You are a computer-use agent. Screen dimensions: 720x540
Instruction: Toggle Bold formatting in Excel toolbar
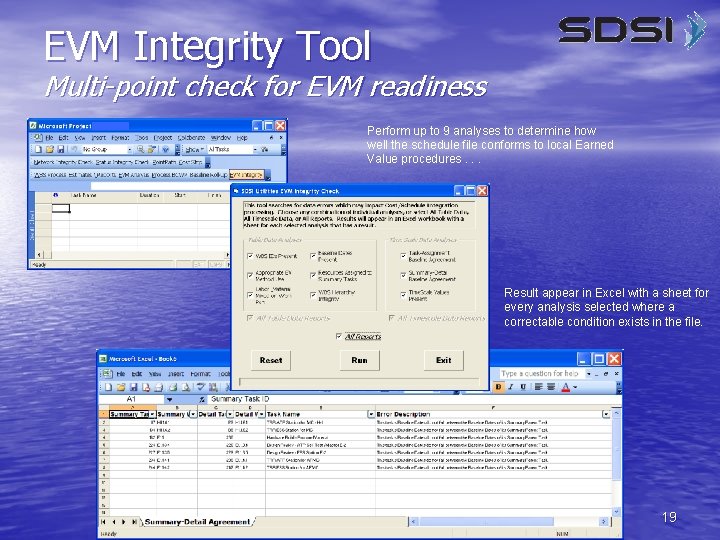(498, 387)
